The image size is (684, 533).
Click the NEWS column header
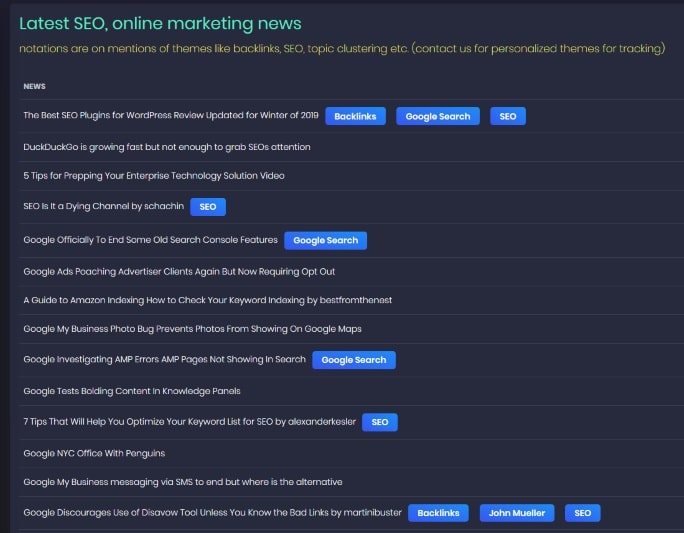(x=34, y=86)
